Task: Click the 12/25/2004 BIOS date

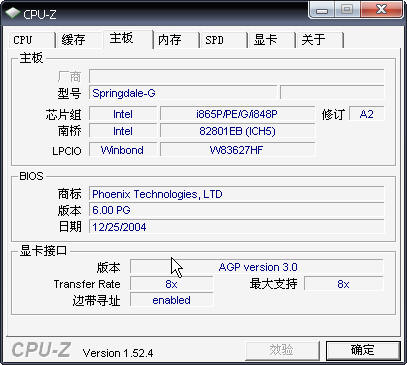Action: tap(237, 227)
